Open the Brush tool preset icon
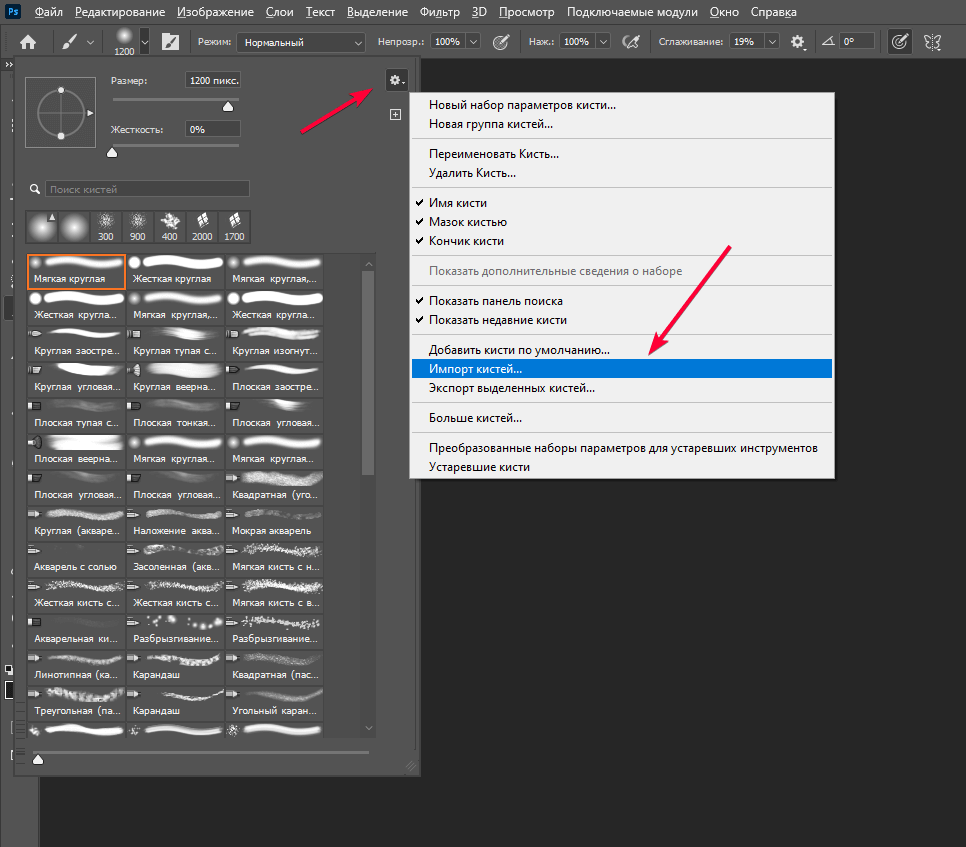 tap(70, 42)
